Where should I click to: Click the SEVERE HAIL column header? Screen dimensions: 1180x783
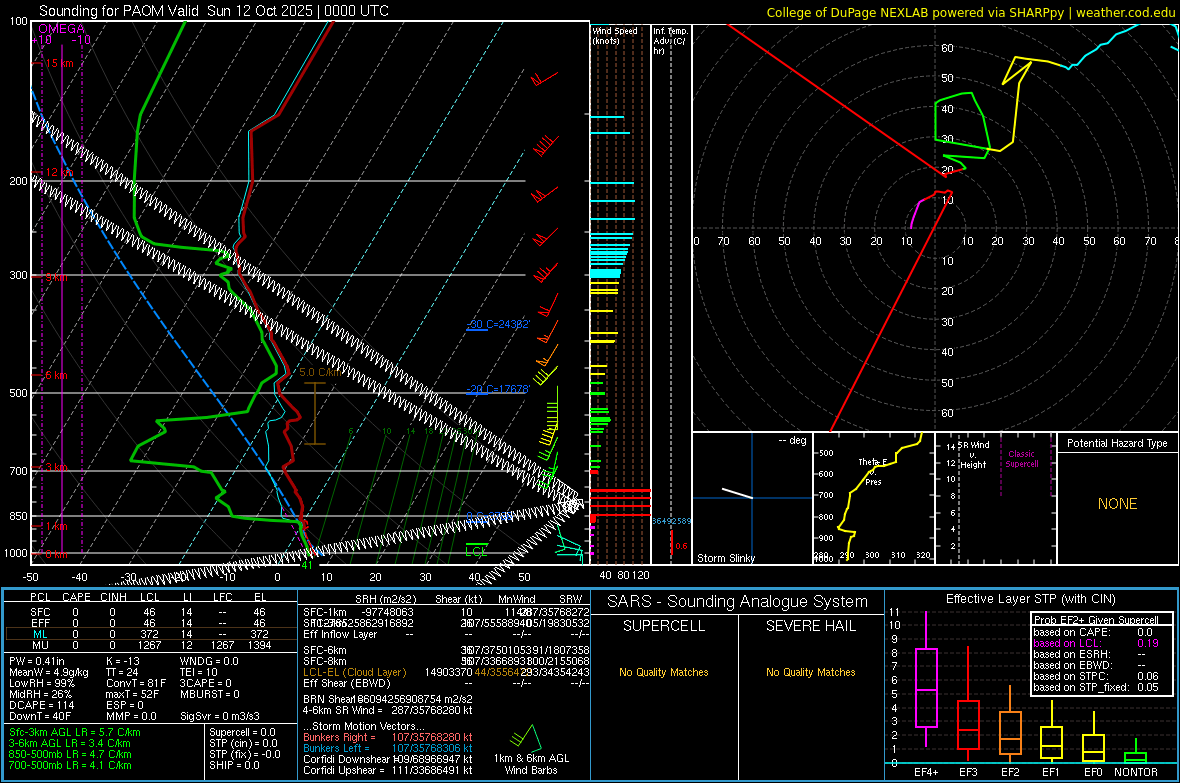point(810,626)
